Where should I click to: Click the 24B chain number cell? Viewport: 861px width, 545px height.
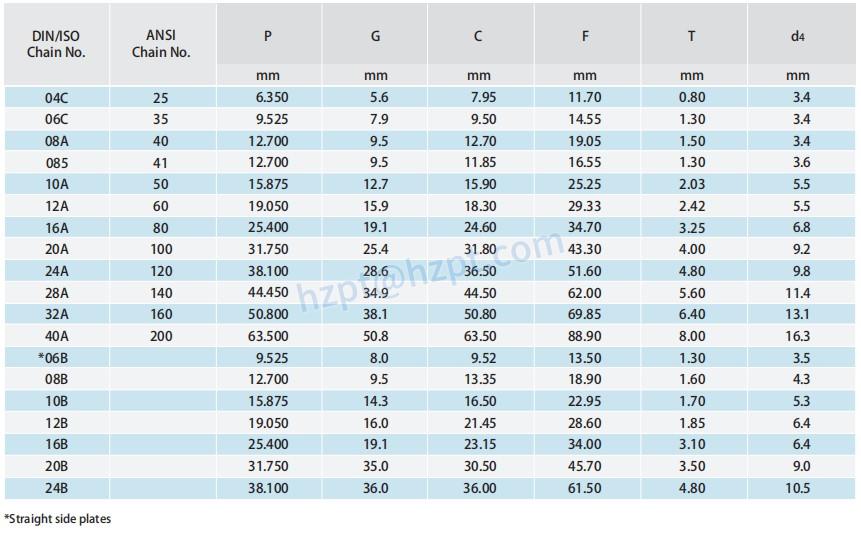coord(57,489)
